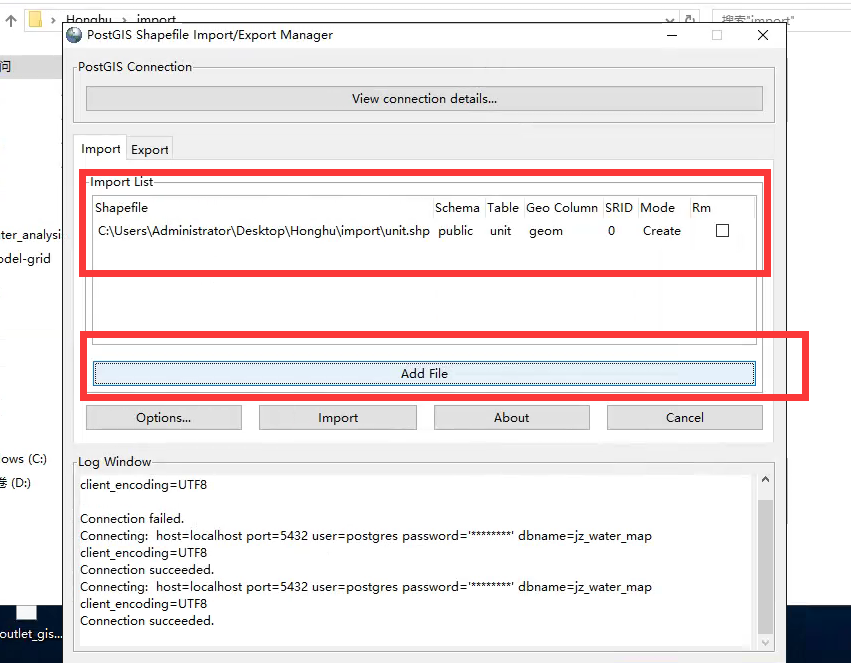
Task: Select the unit.shp shapefile path cell
Action: pos(264,231)
